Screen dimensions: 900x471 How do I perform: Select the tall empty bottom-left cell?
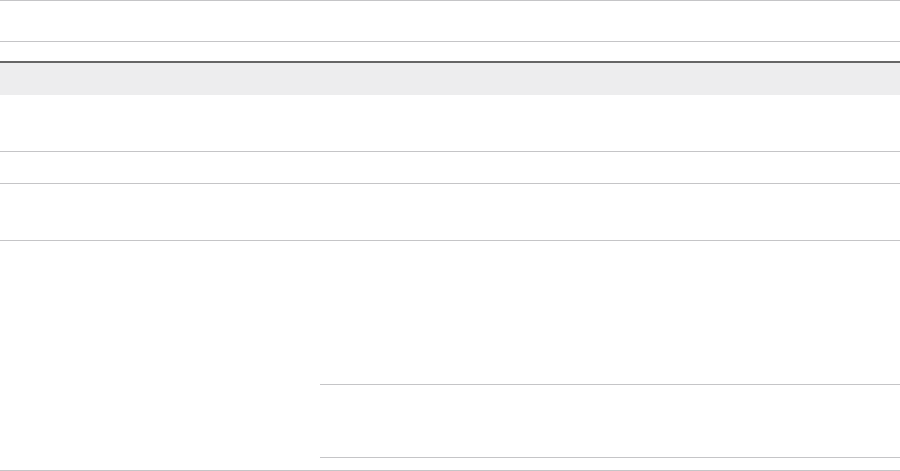pyautogui.click(x=160, y=355)
